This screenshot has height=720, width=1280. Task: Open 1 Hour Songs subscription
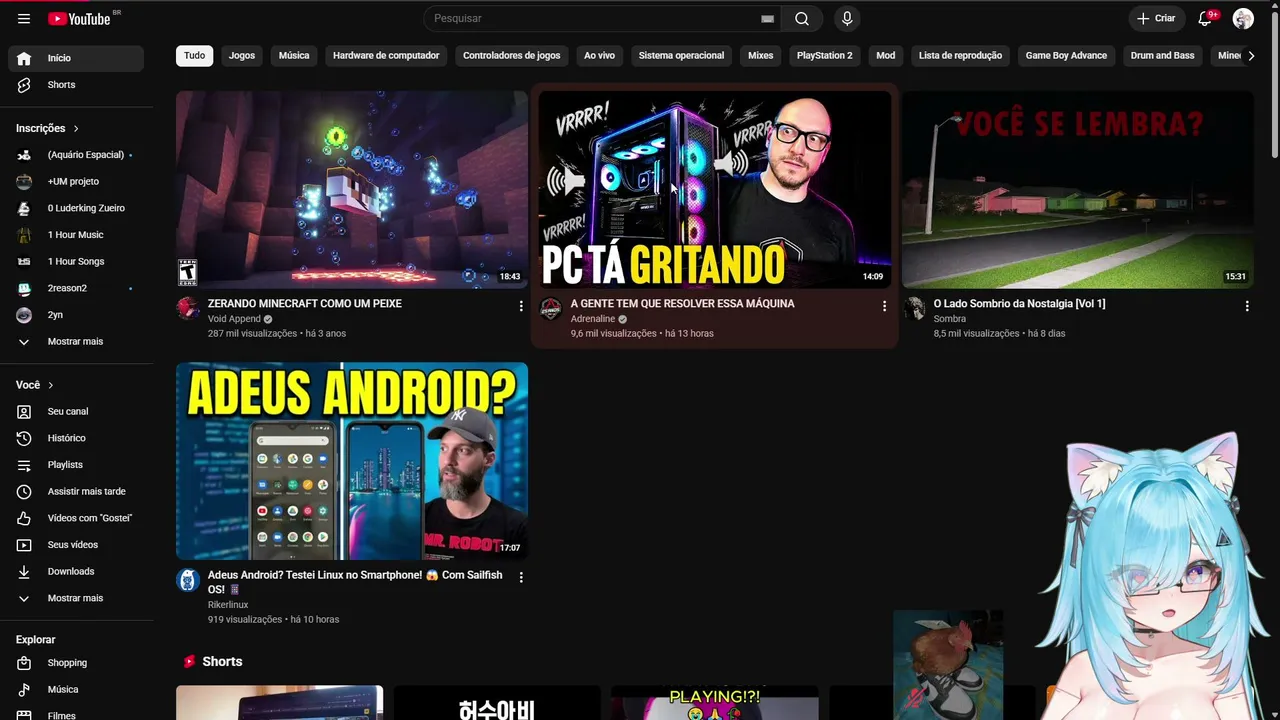[x=76, y=262]
